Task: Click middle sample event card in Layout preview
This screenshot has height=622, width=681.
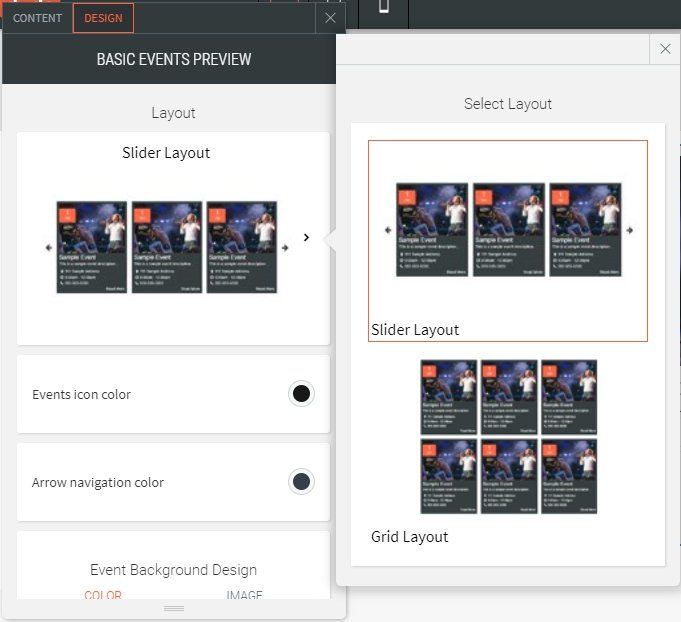Action: pyautogui.click(x=166, y=247)
